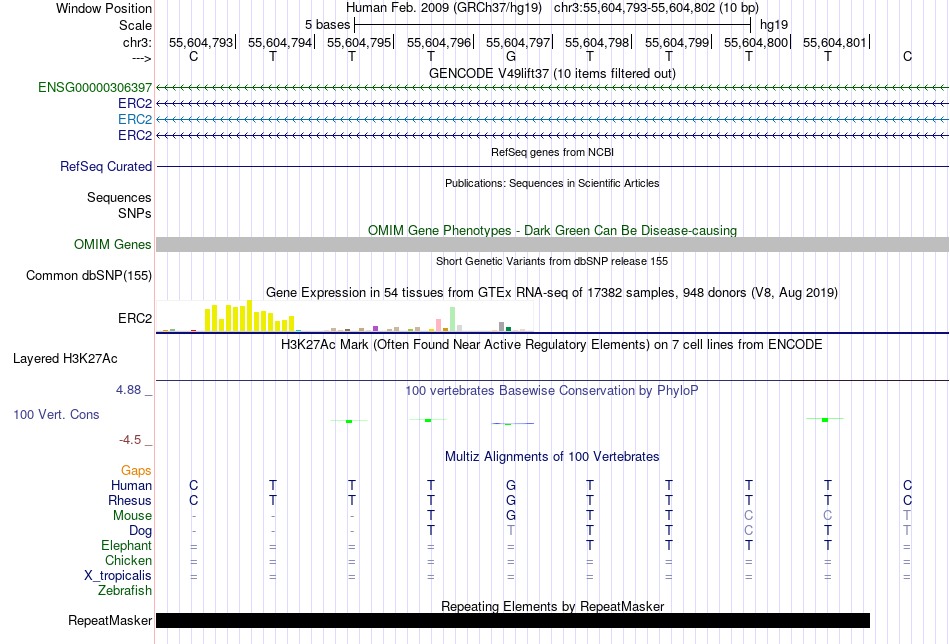This screenshot has width=950, height=644.
Task: Click the Layered H3K27Ac track label
Action: coord(65,359)
